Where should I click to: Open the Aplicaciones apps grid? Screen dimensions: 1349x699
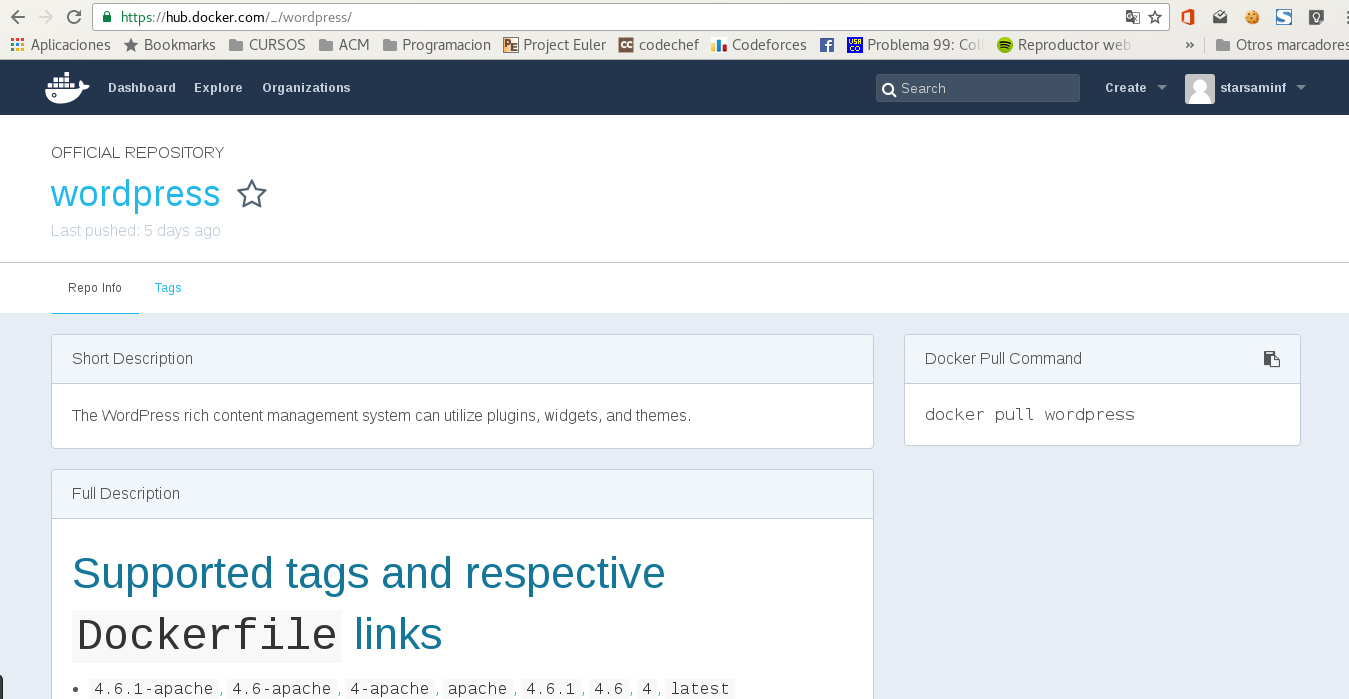[60, 45]
